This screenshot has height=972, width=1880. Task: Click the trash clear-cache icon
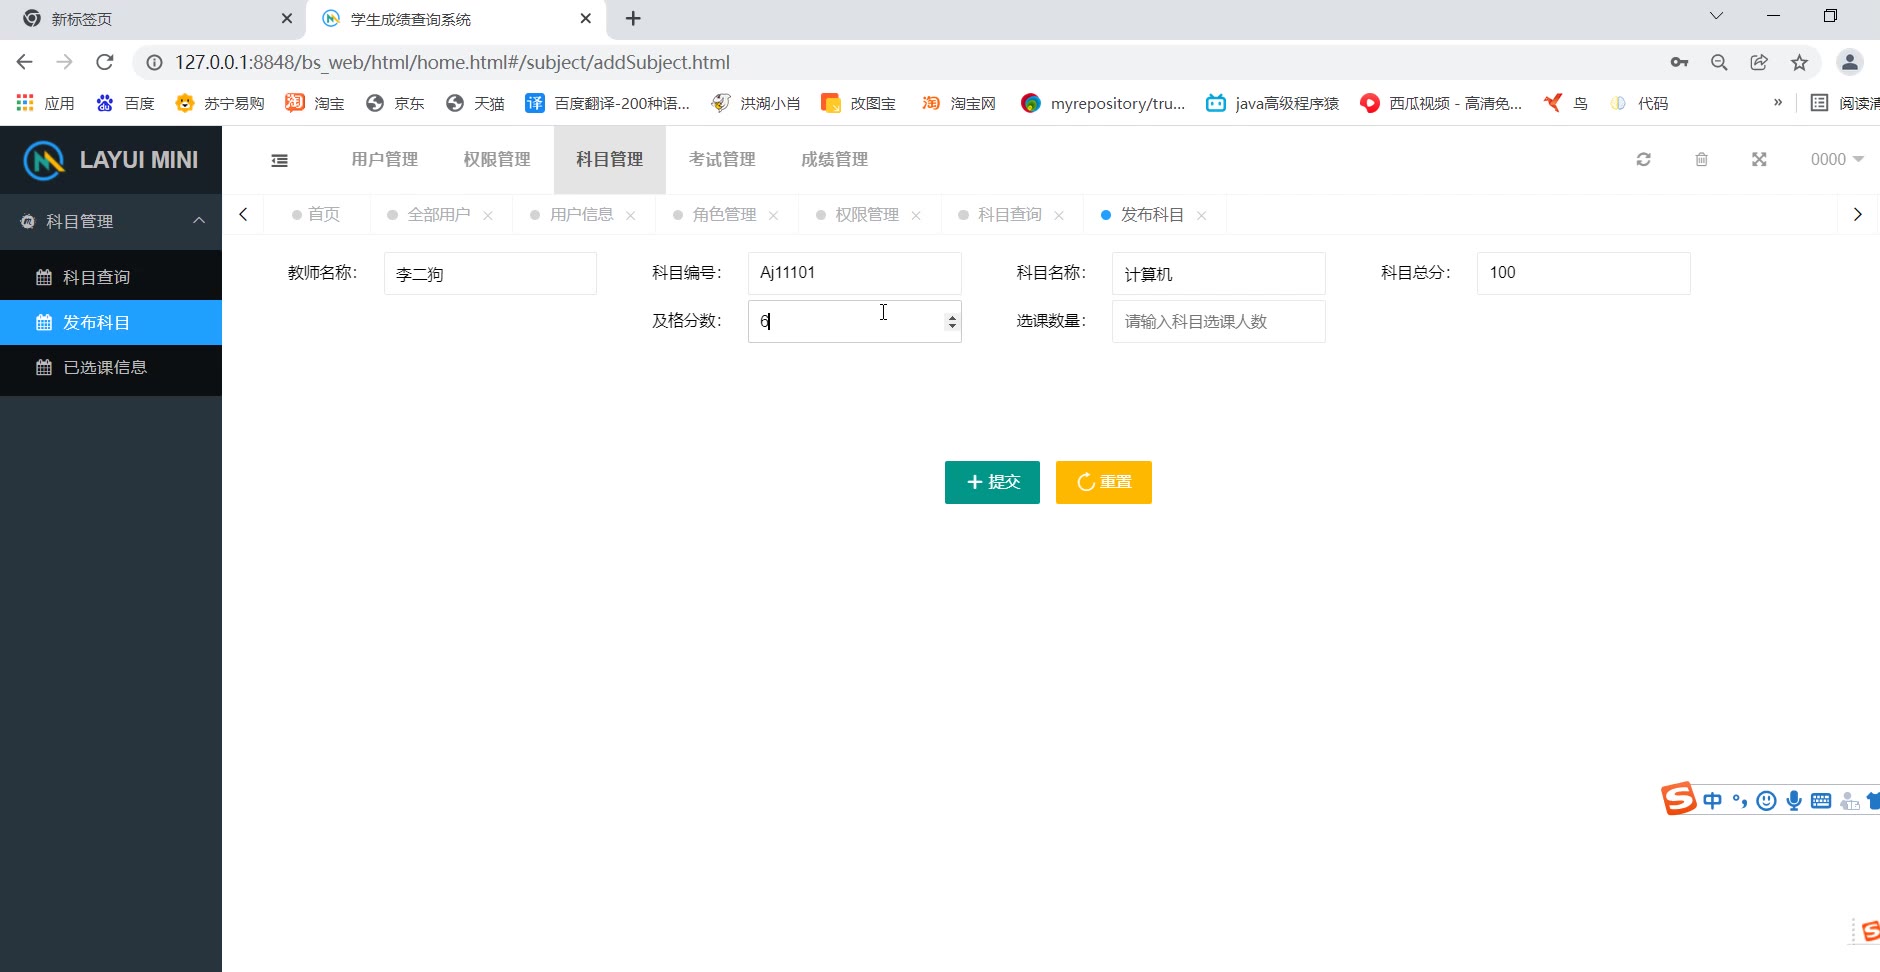coord(1701,160)
